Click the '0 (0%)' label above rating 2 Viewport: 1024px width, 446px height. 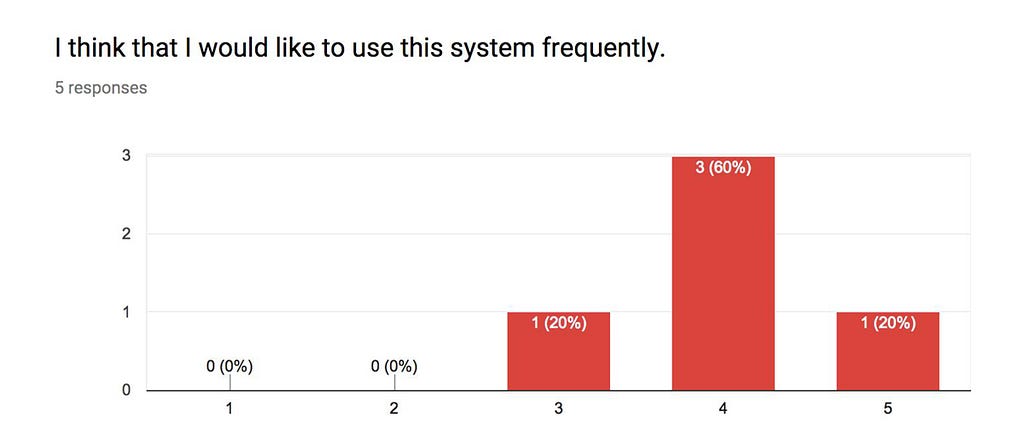(x=394, y=367)
